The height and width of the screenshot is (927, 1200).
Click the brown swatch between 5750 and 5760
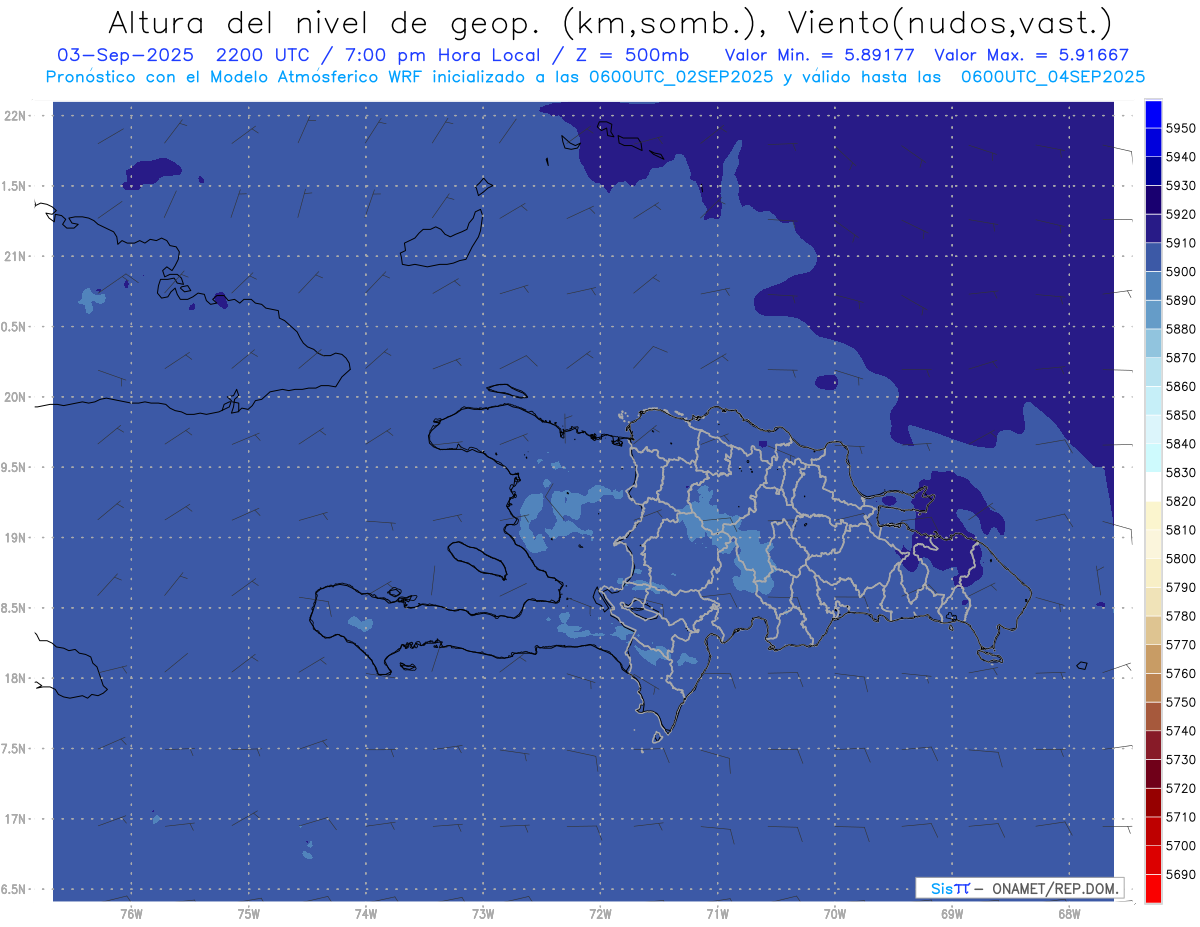tap(1153, 687)
